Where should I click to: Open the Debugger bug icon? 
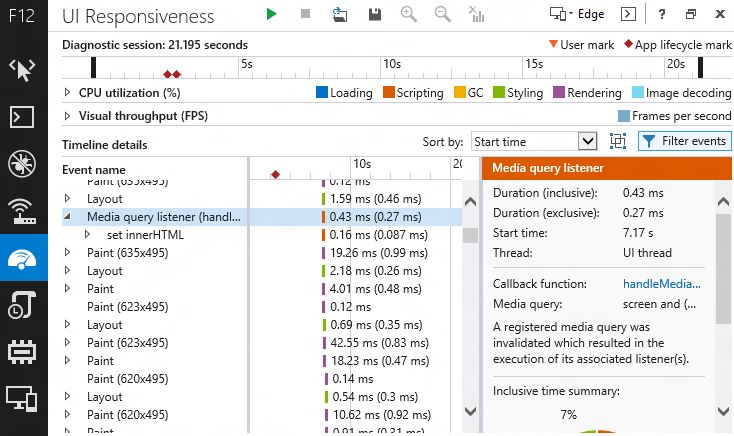pos(23,164)
